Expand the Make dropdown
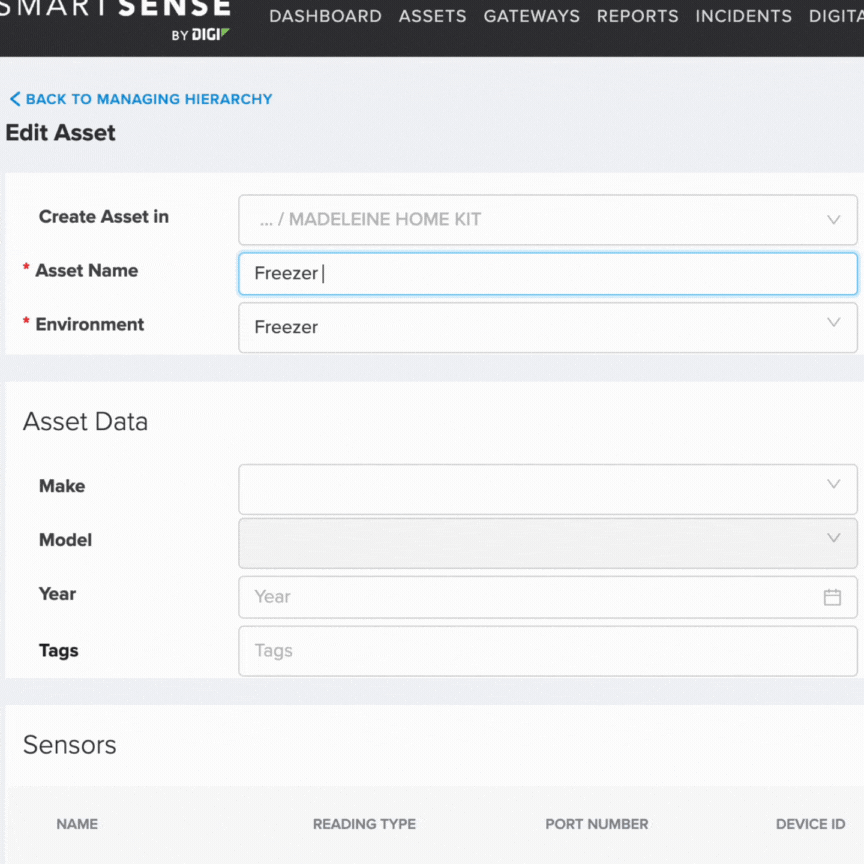The image size is (864, 864). 548,489
